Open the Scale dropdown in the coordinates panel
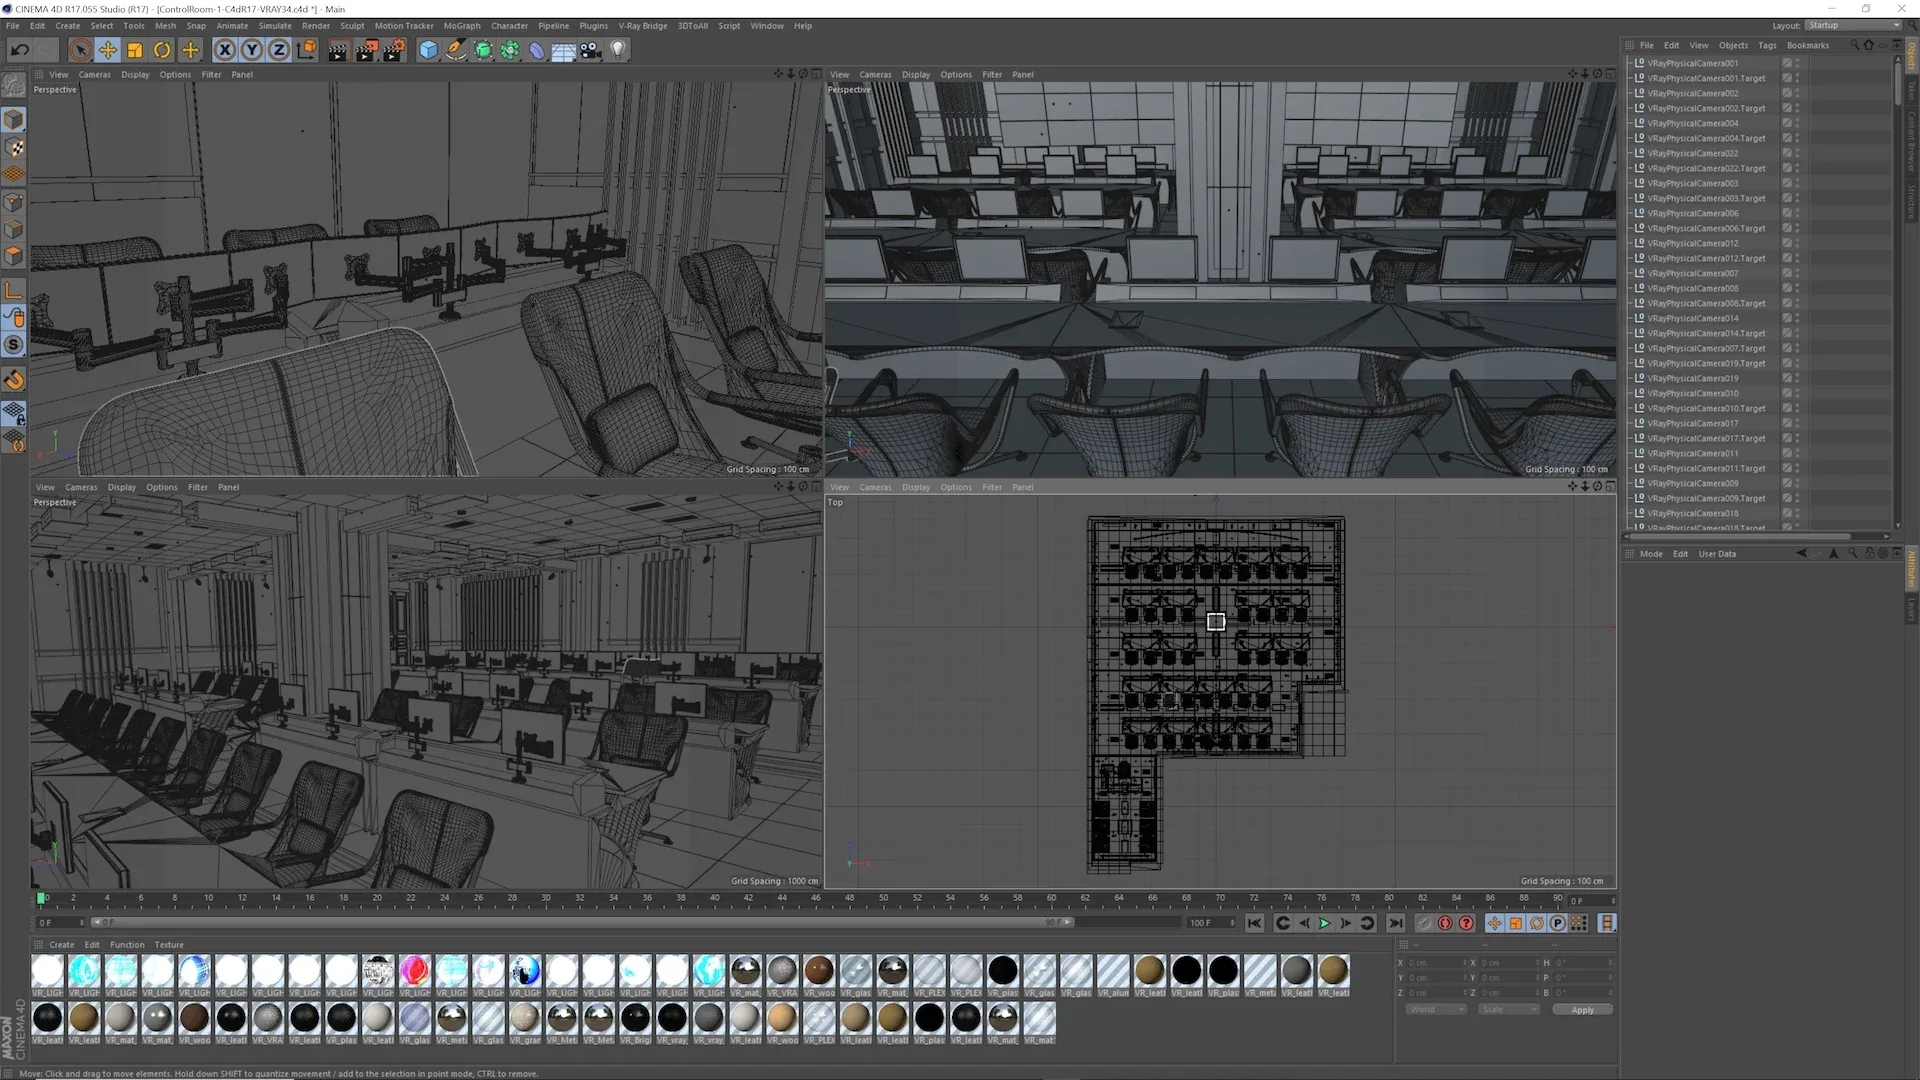This screenshot has height=1080, width=1920. 1510,1009
